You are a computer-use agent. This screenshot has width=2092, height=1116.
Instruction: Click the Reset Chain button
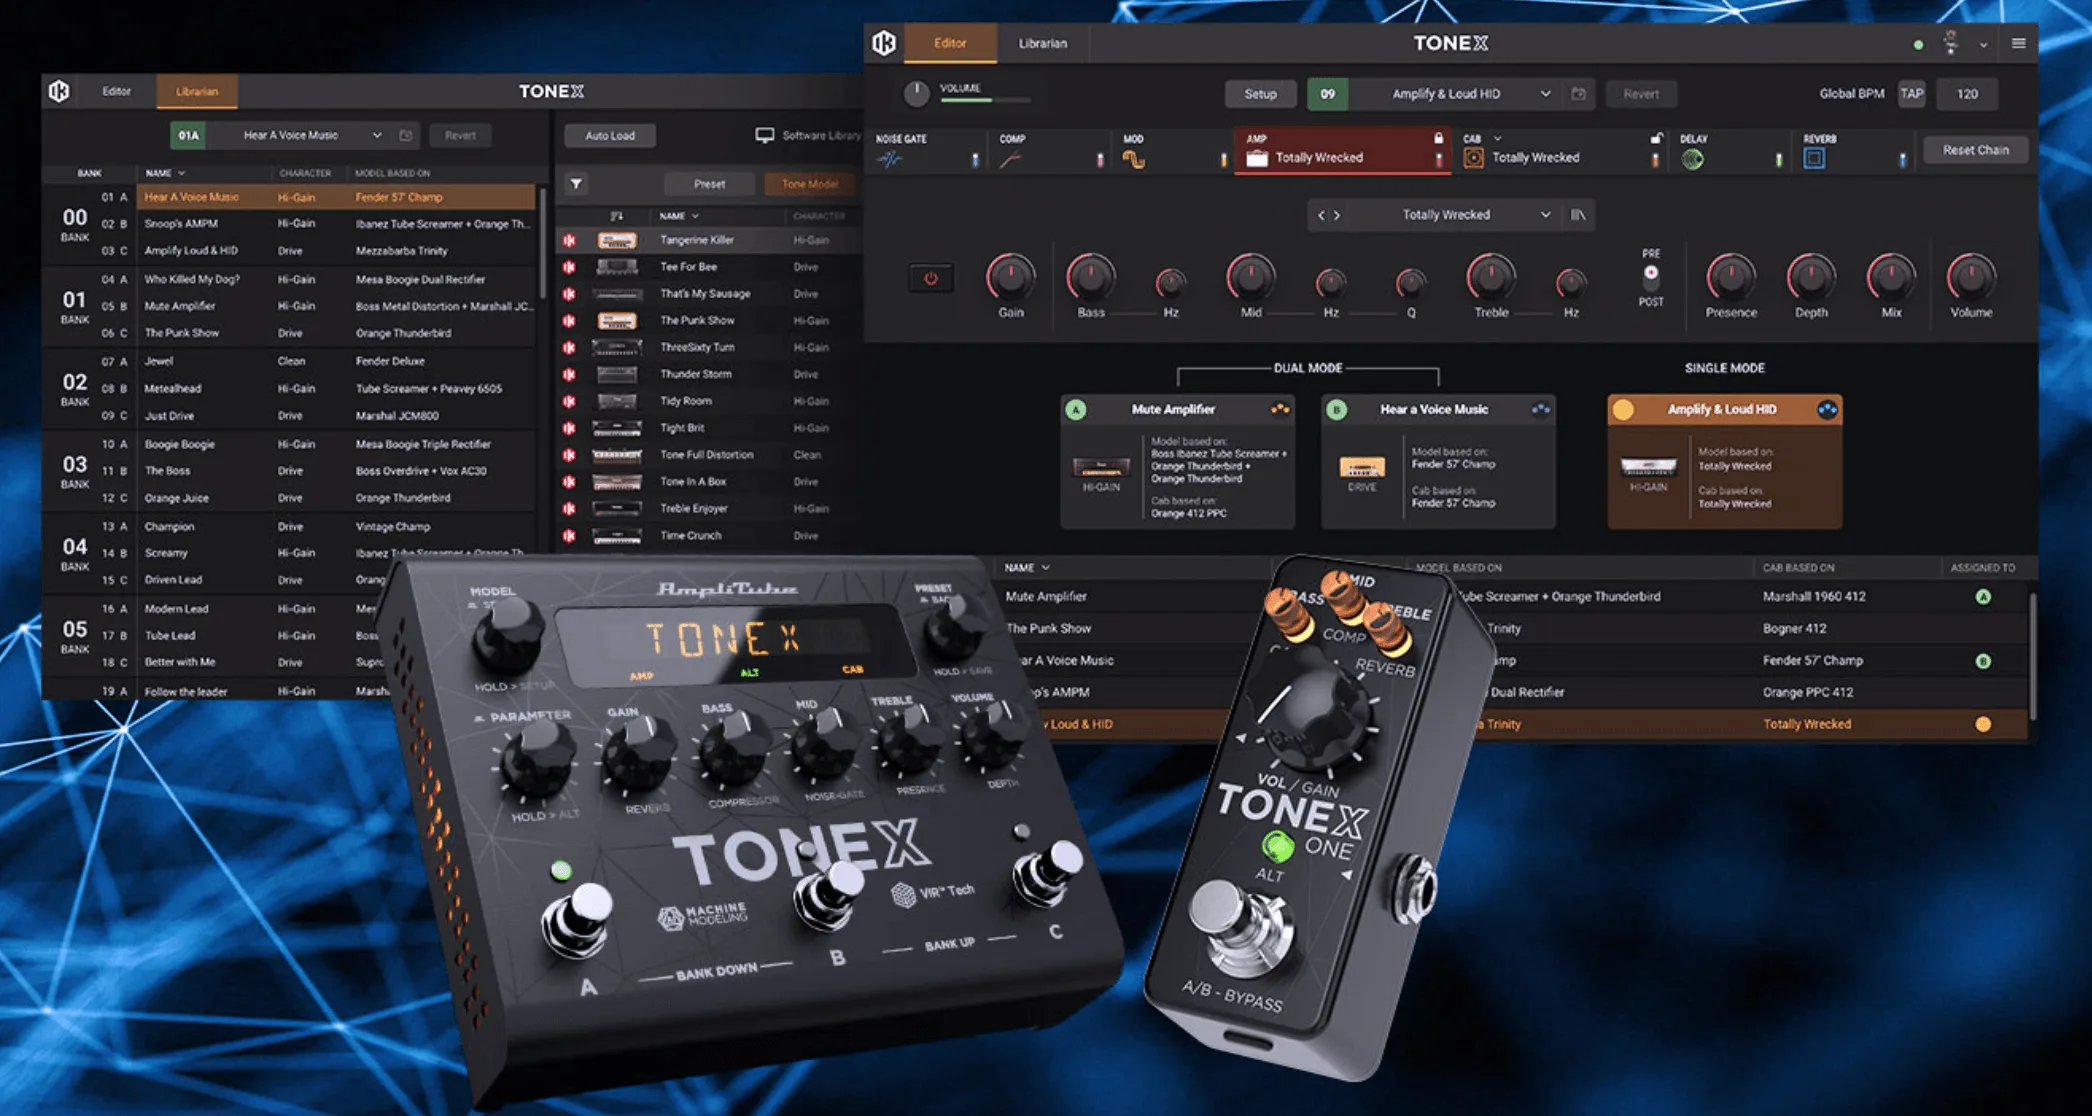point(1975,149)
